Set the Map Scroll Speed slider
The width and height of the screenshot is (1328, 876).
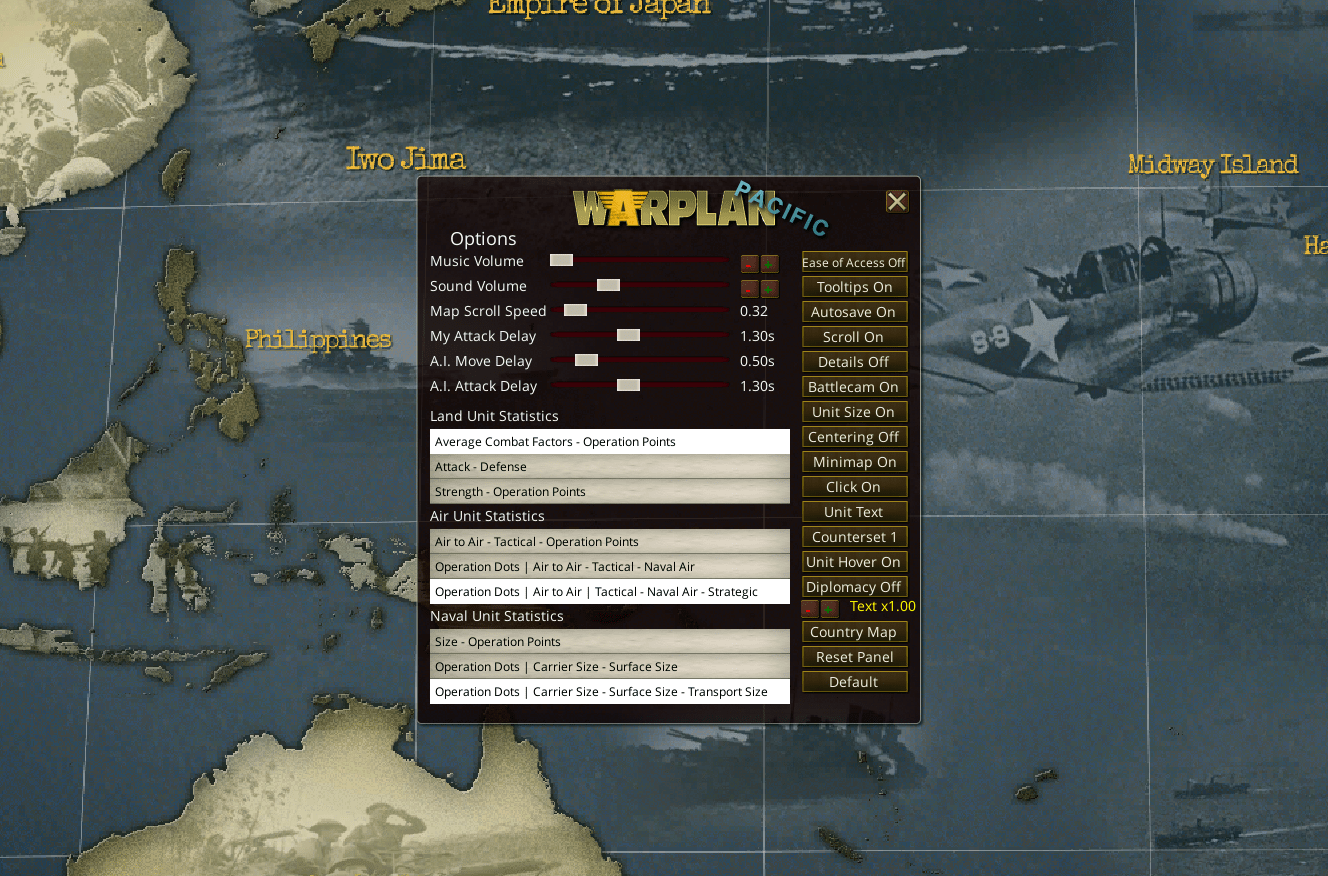pyautogui.click(x=639, y=310)
